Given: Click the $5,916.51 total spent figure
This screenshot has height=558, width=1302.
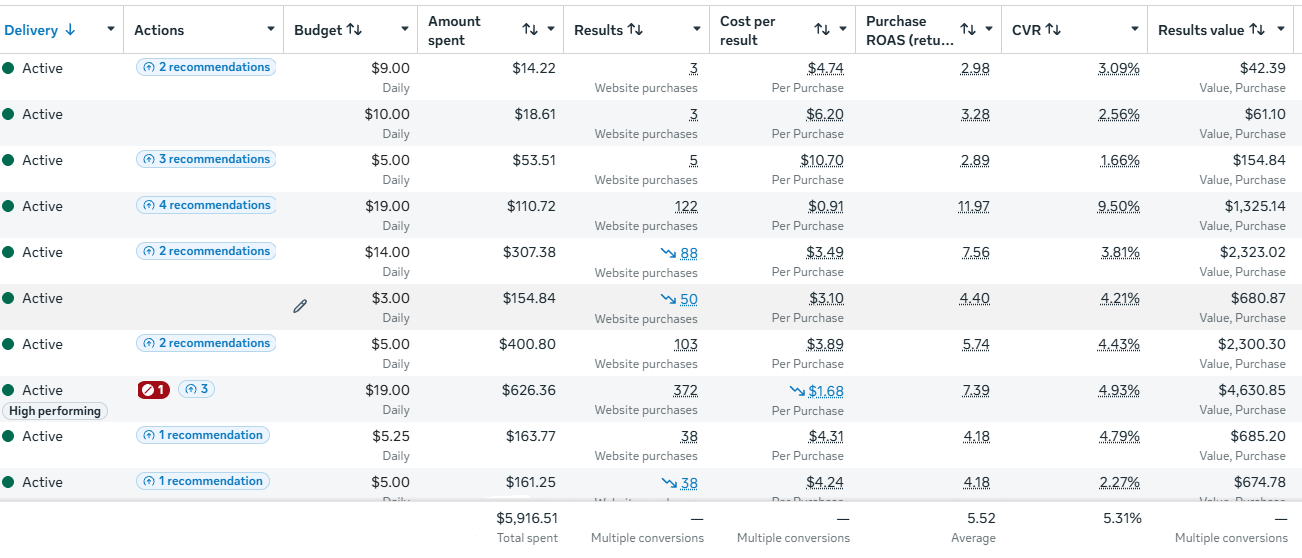Looking at the screenshot, I should point(527,518).
